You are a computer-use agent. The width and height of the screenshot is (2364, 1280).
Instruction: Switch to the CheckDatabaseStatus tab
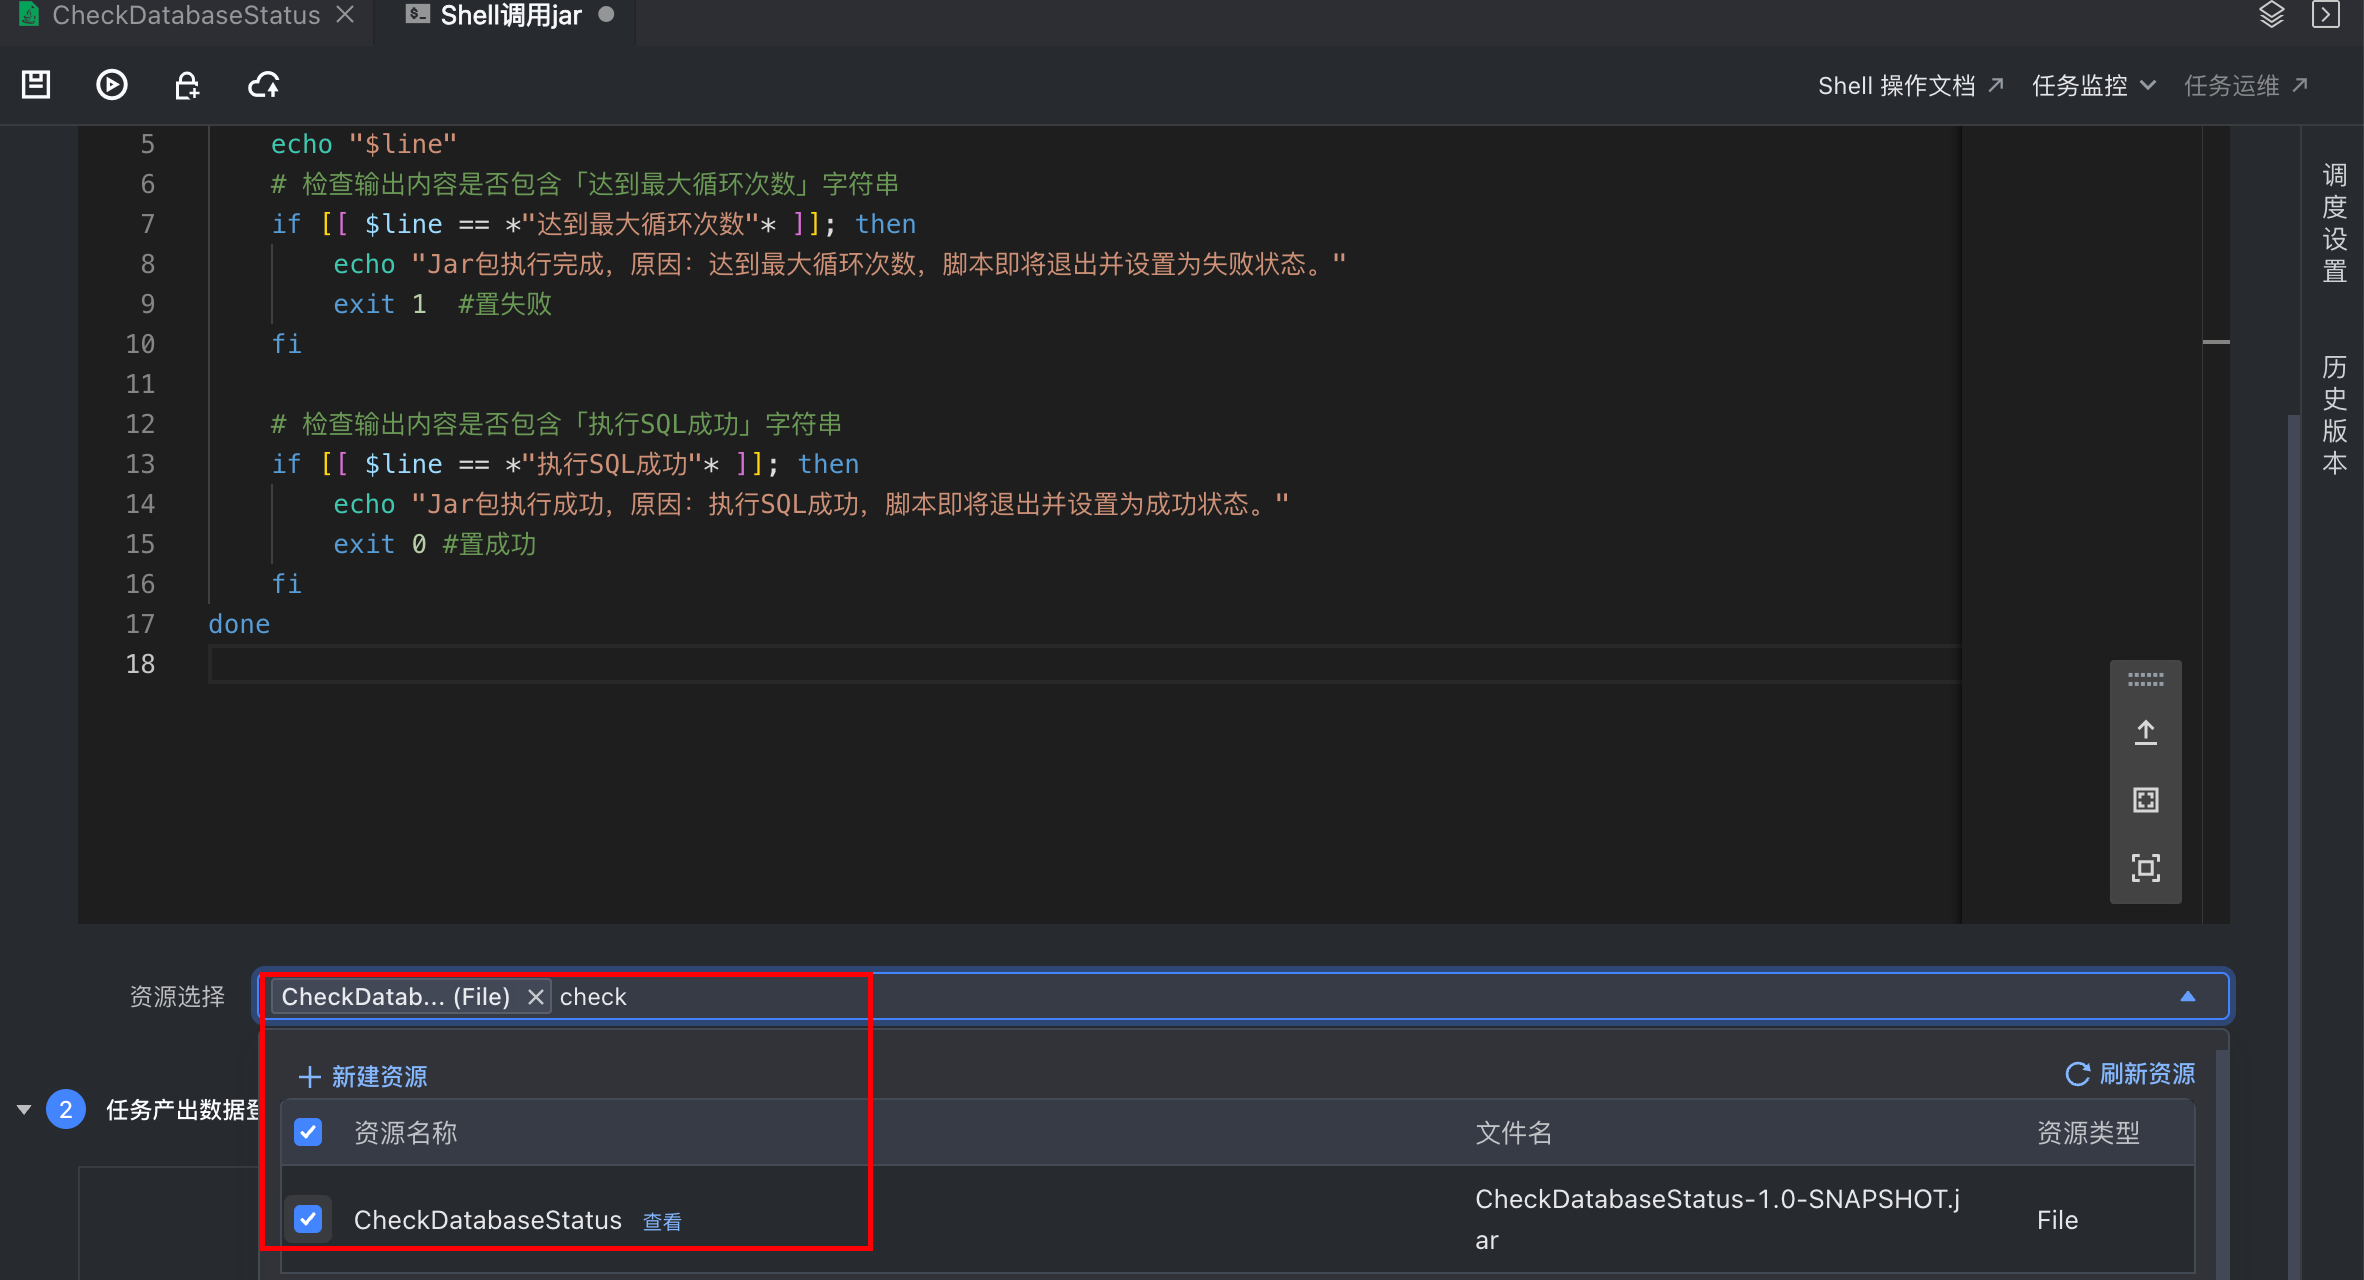[186, 15]
